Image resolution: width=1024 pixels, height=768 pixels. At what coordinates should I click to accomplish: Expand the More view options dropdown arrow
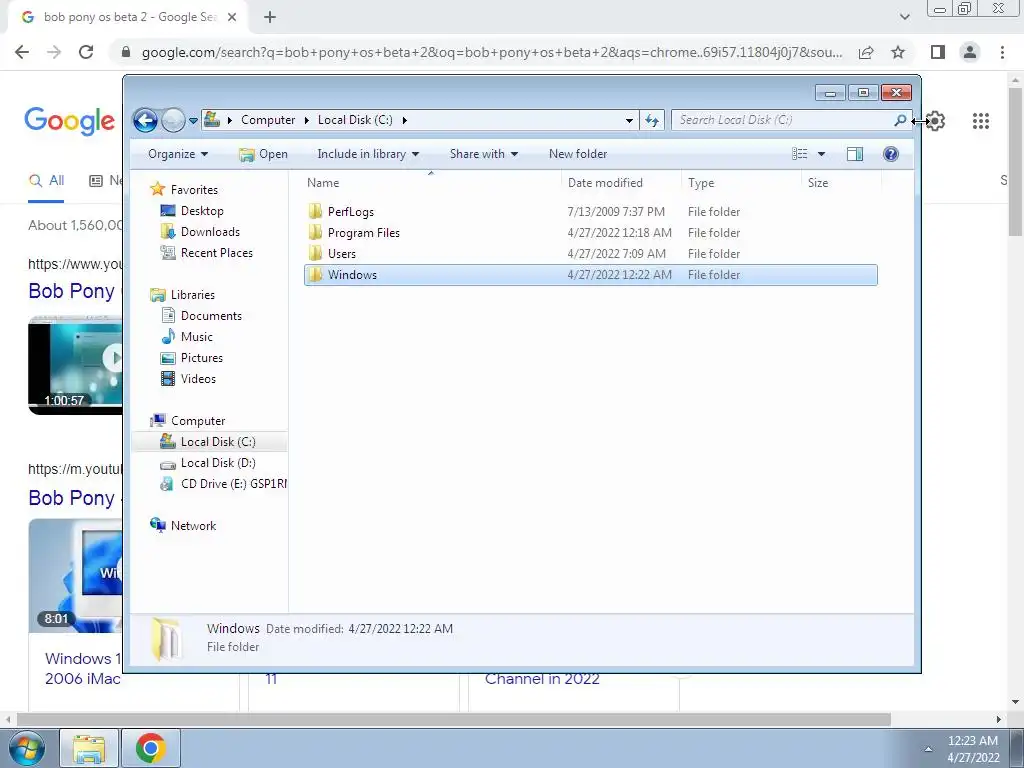click(822, 154)
